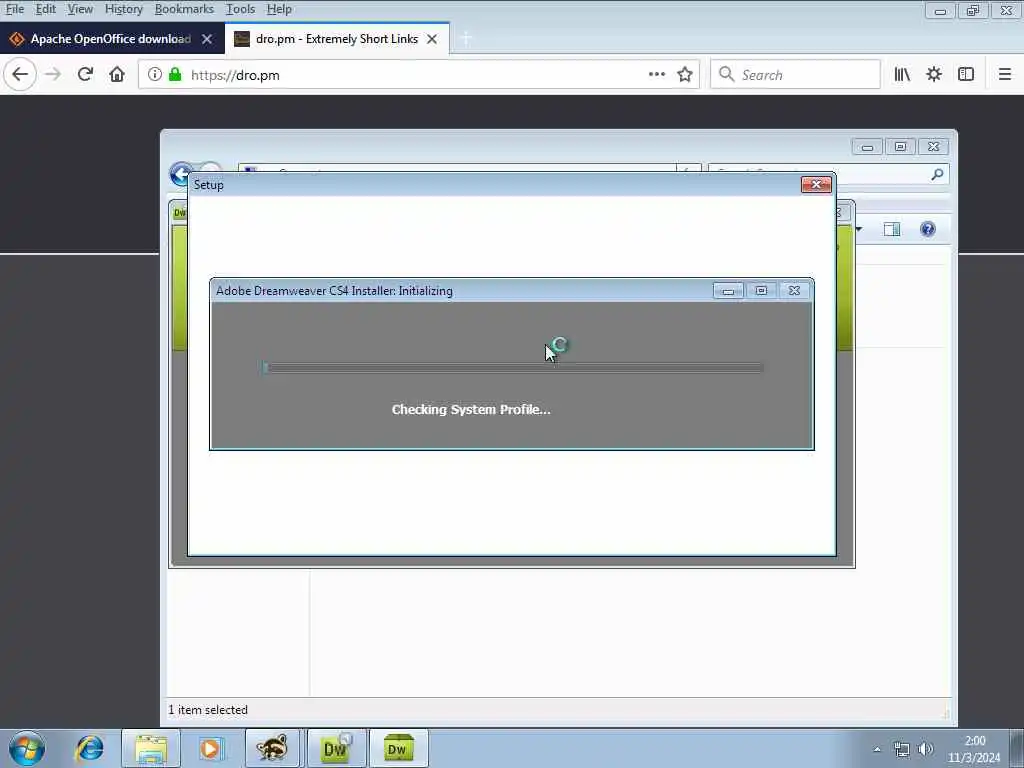This screenshot has width=1024, height=768.
Task: Expand the Explorer view options dropdown arrow
Action: click(x=859, y=229)
